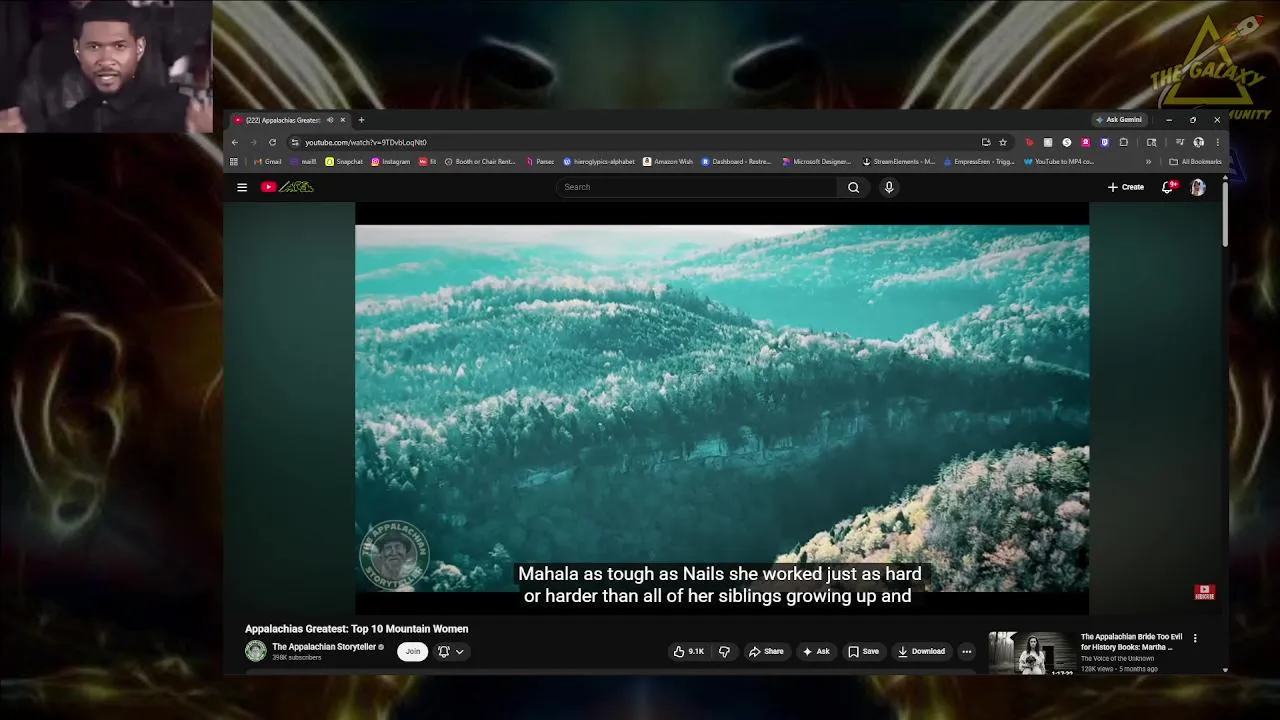This screenshot has width=1280, height=720.
Task: Click the address bar URL
Action: click(x=366, y=142)
